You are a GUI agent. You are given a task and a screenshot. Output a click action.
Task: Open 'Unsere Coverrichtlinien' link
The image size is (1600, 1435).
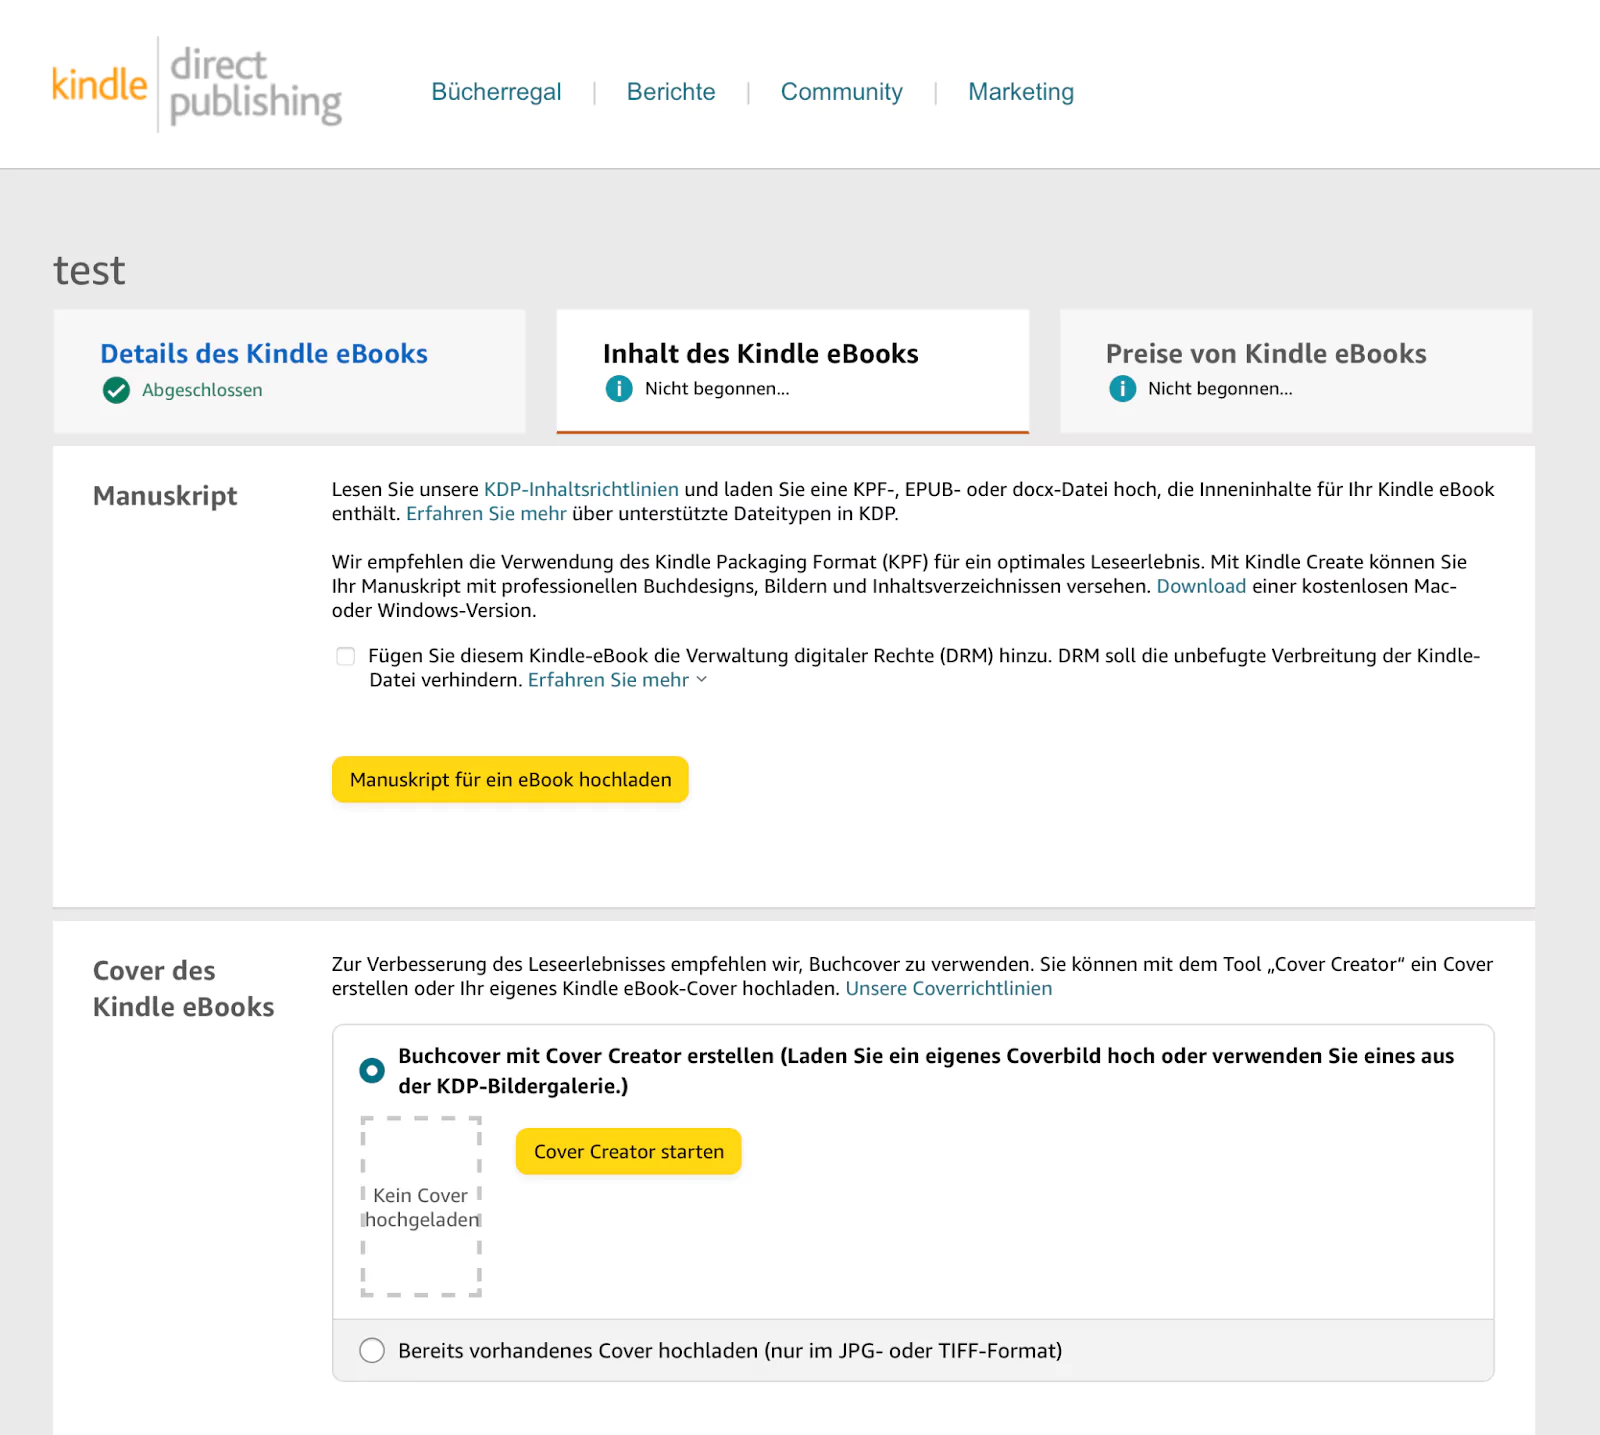949,988
